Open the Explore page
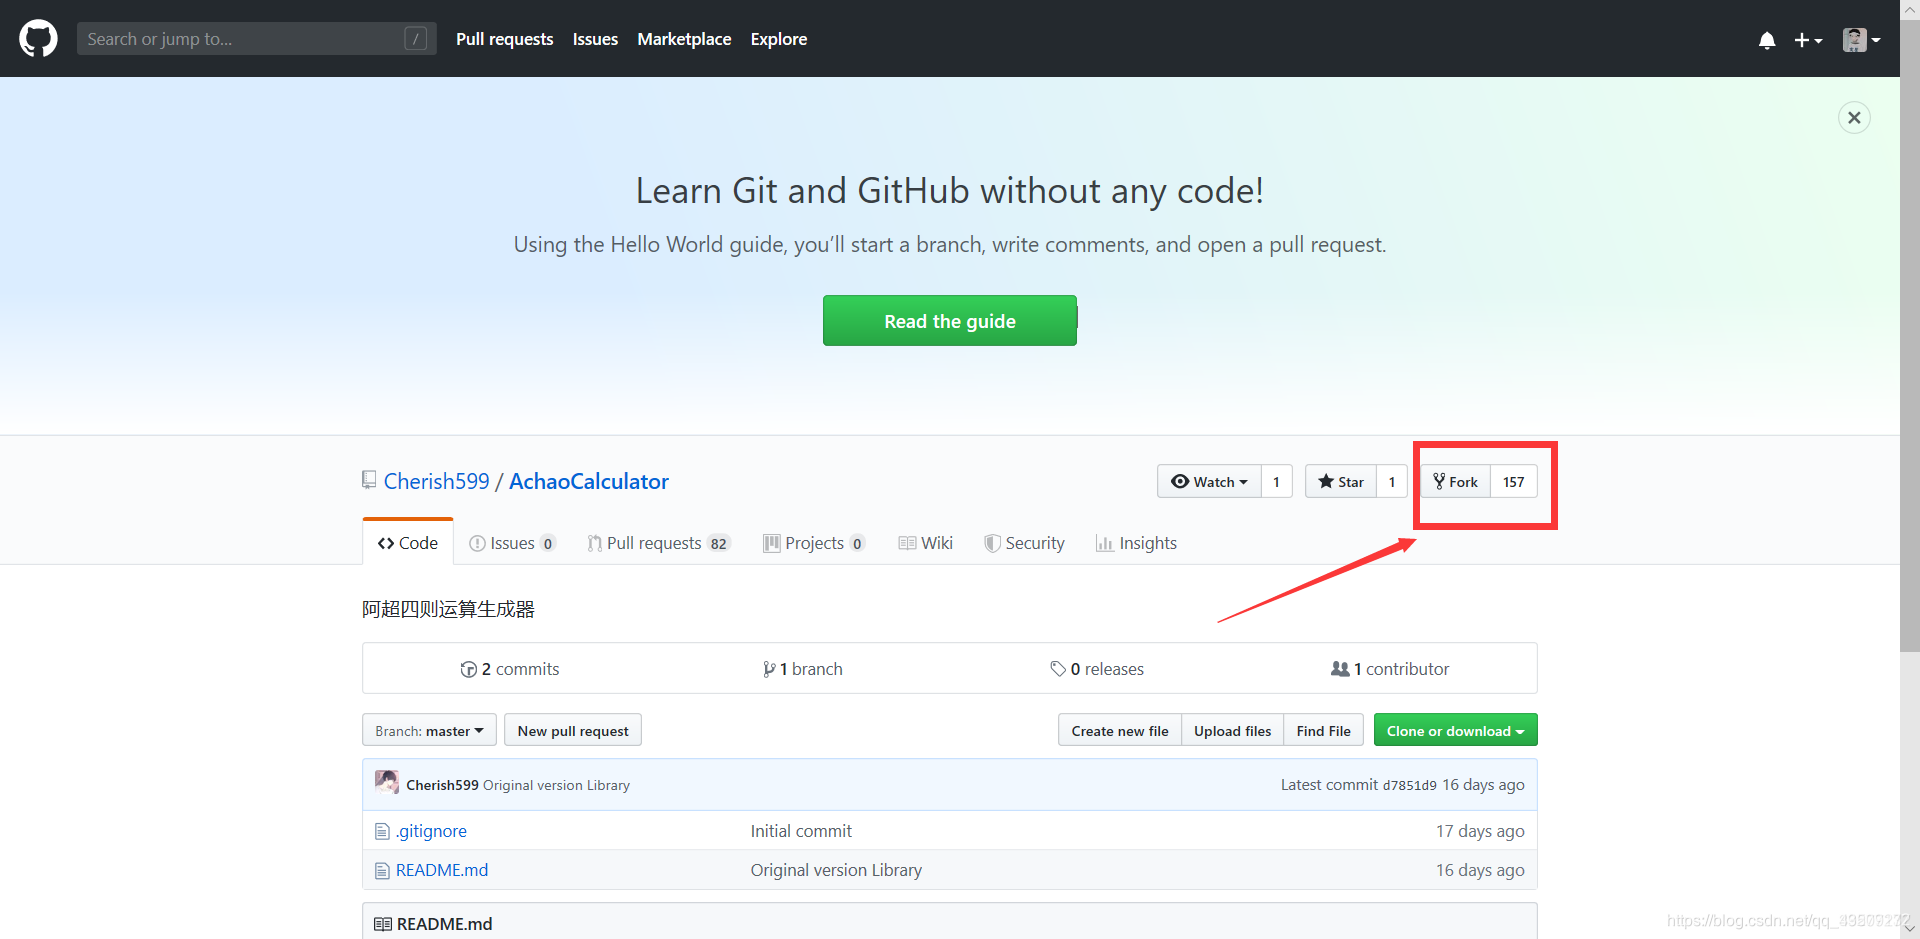1920x939 pixels. pyautogui.click(x=778, y=39)
